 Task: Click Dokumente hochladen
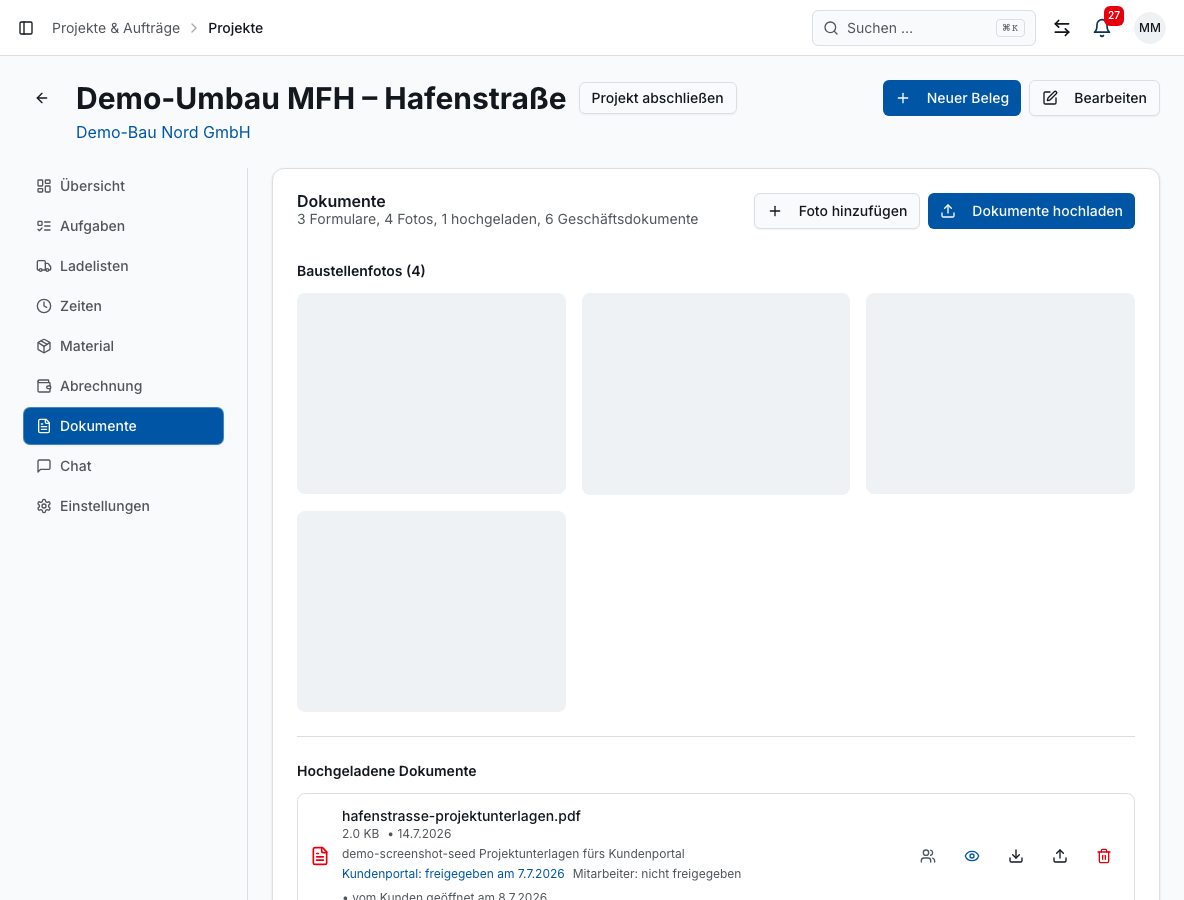tap(1031, 211)
